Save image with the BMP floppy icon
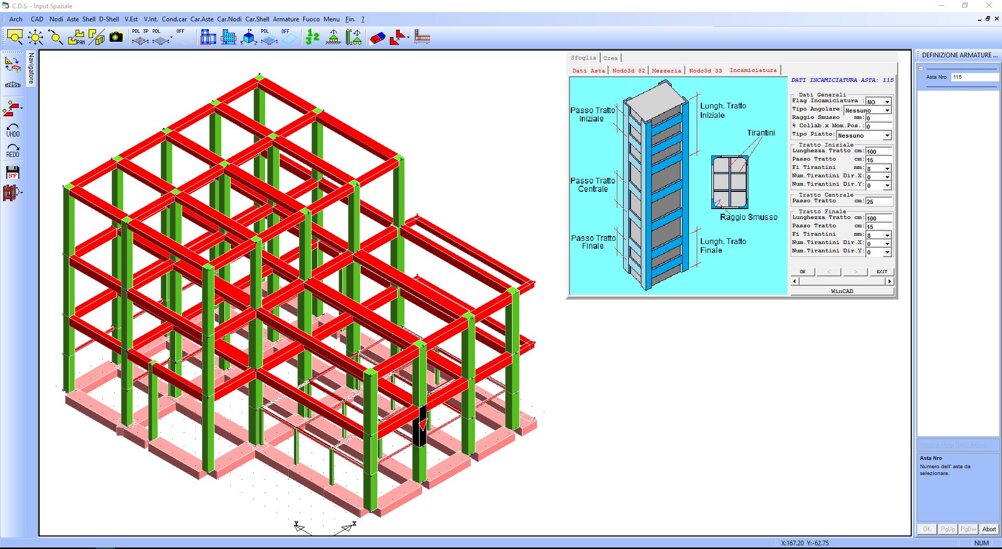Screen dimensions: 1002x549 pos(13,171)
